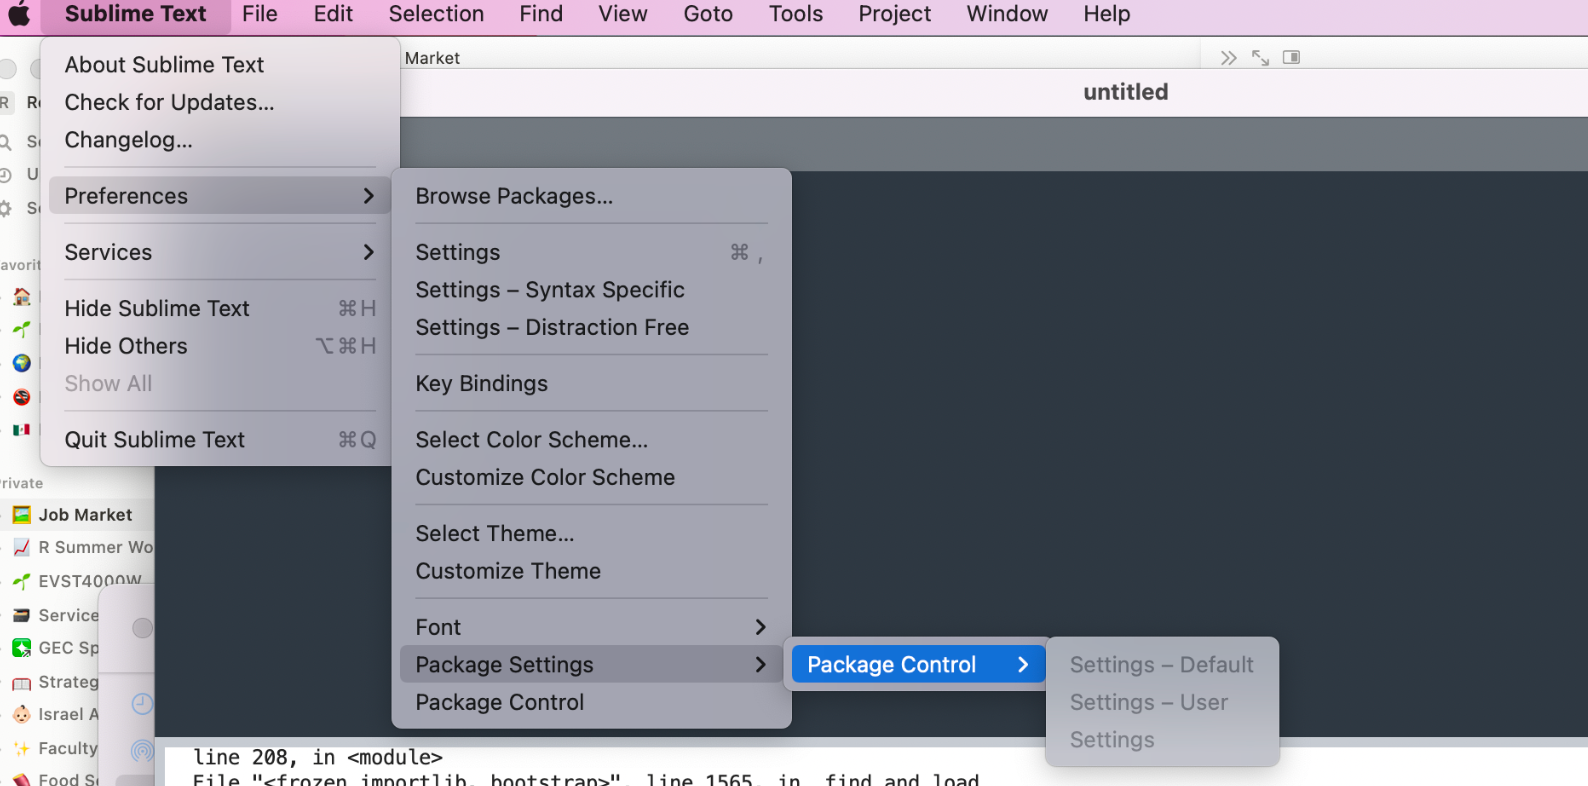The width and height of the screenshot is (1588, 786).
Task: Open the Apple menu
Action: pyautogui.click(x=19, y=14)
